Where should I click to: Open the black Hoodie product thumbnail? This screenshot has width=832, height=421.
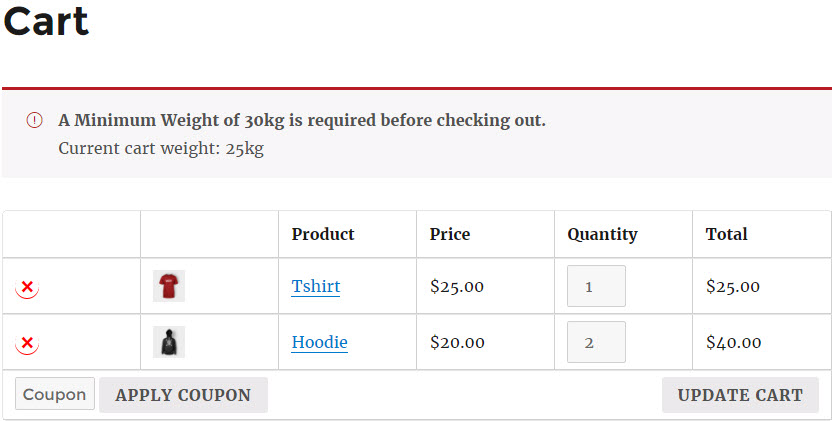point(169,342)
